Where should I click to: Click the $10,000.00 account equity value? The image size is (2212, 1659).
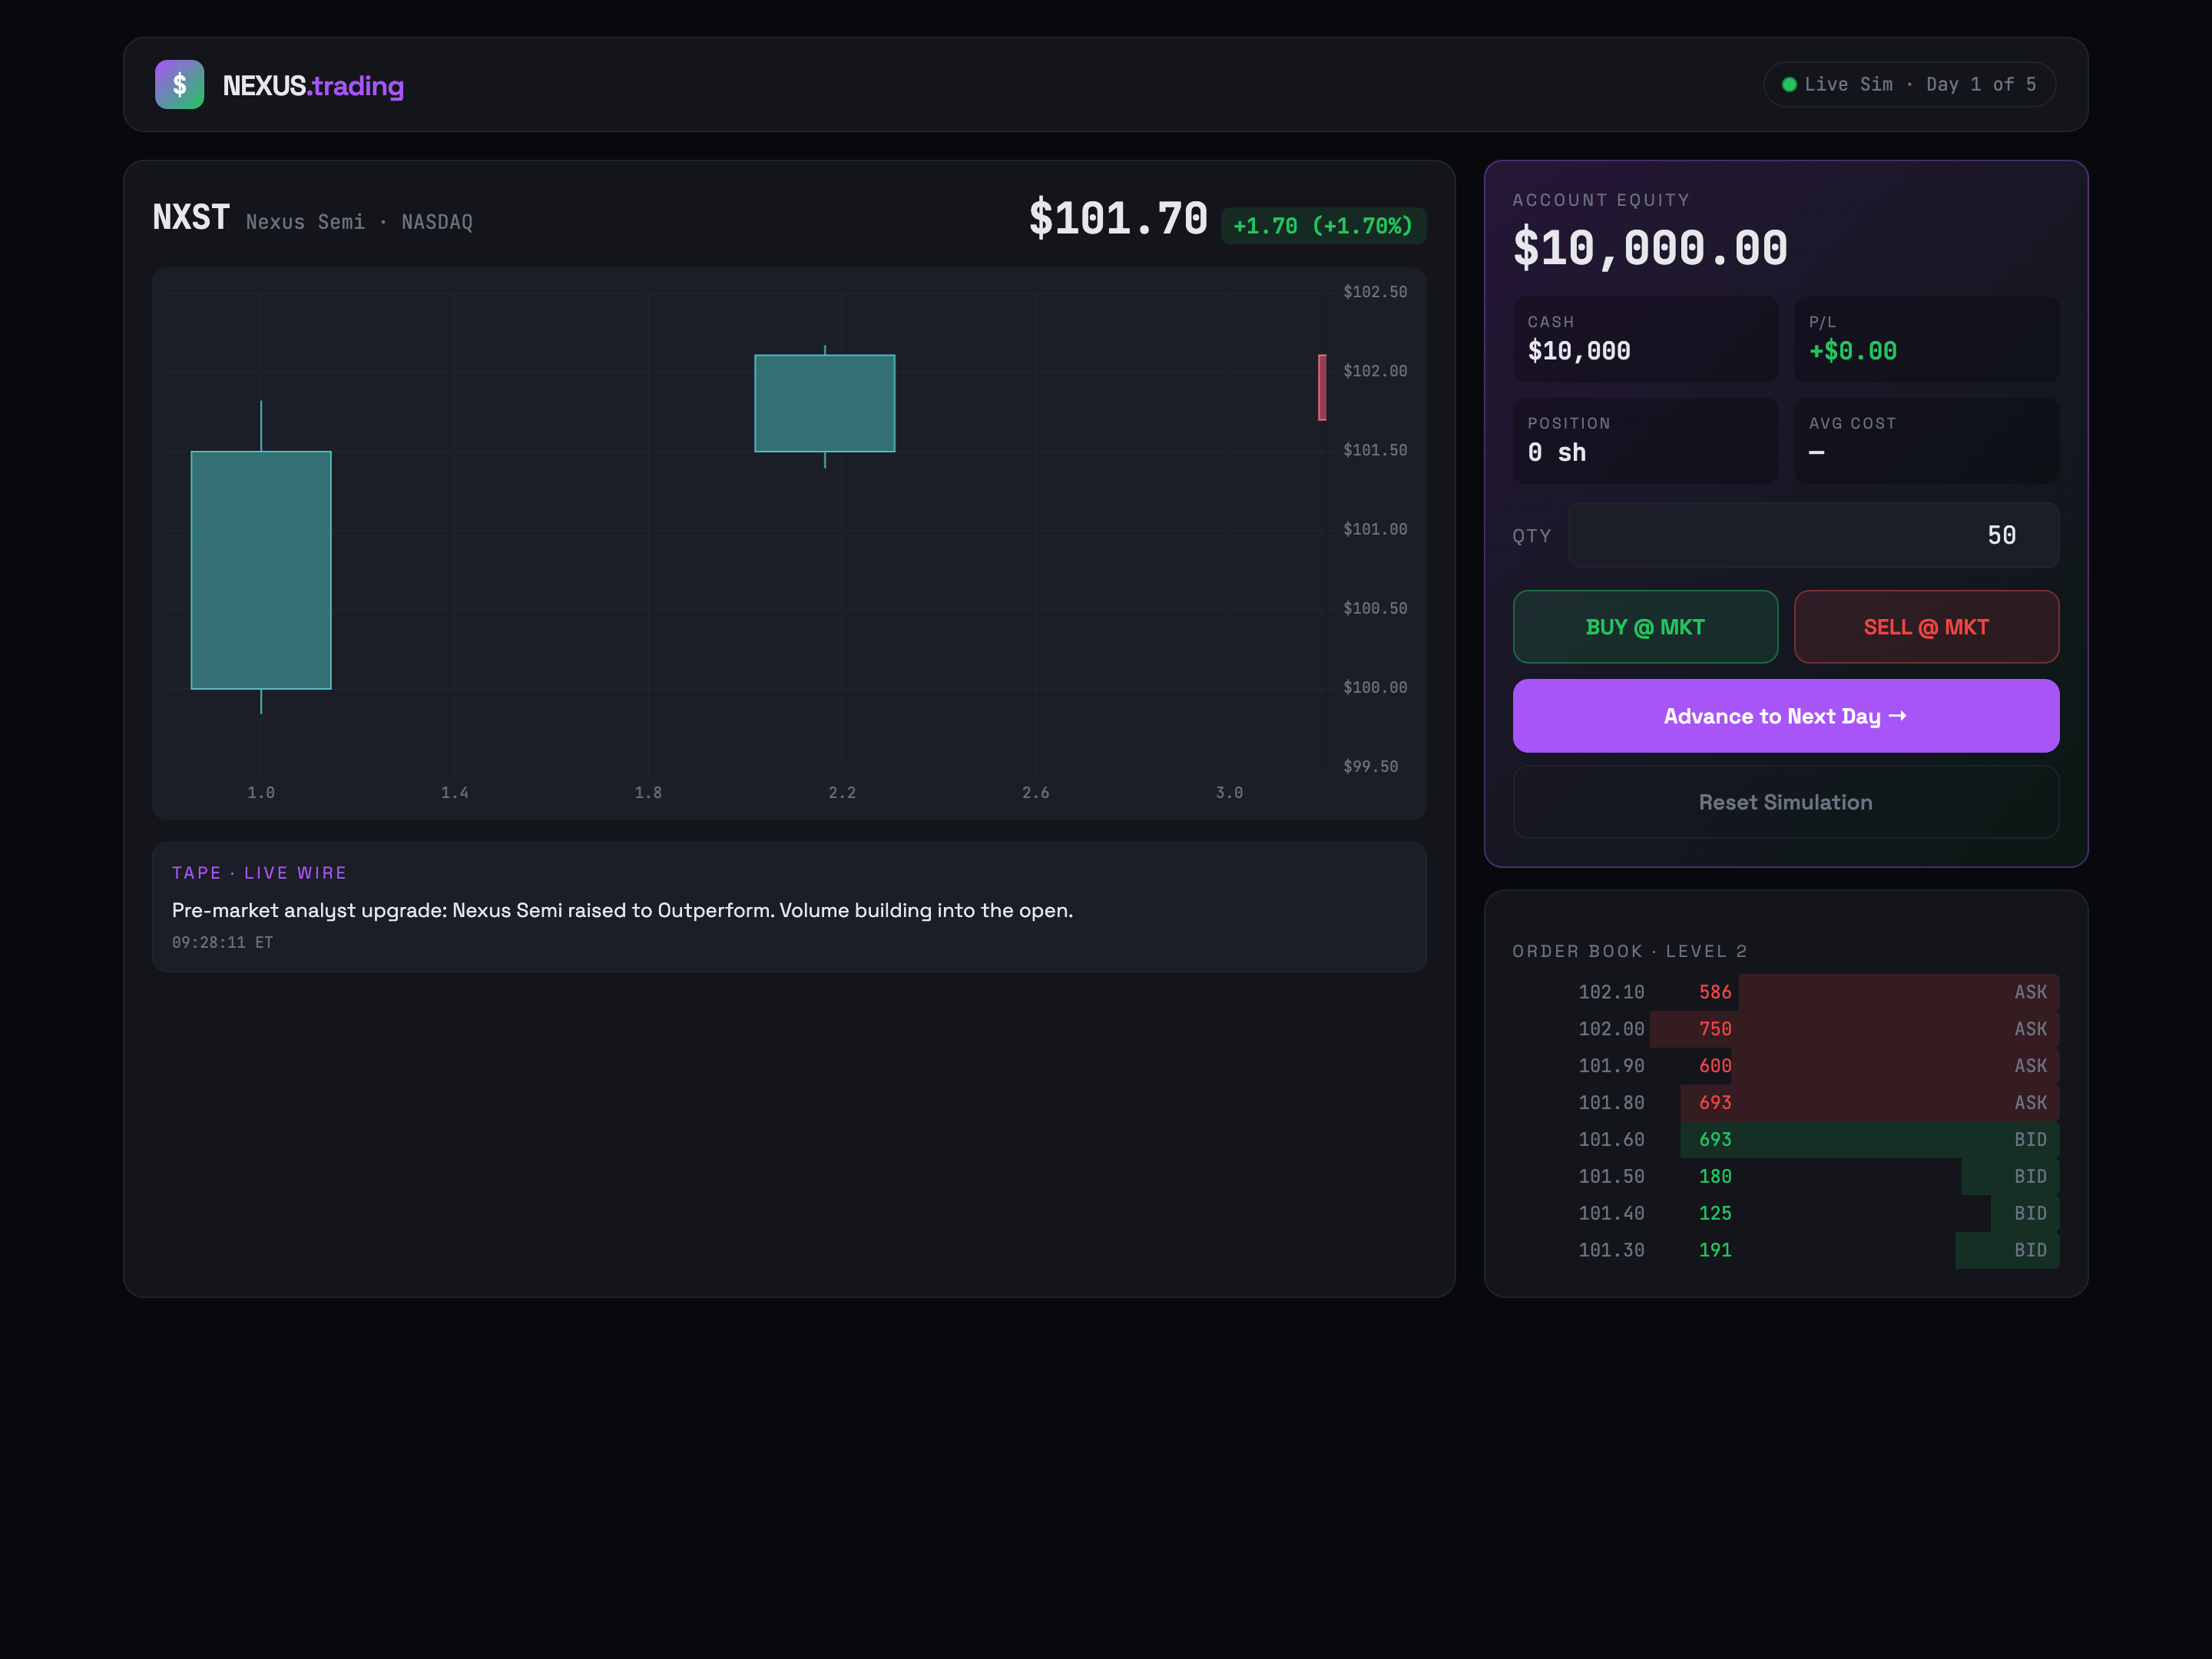[x=1650, y=248]
